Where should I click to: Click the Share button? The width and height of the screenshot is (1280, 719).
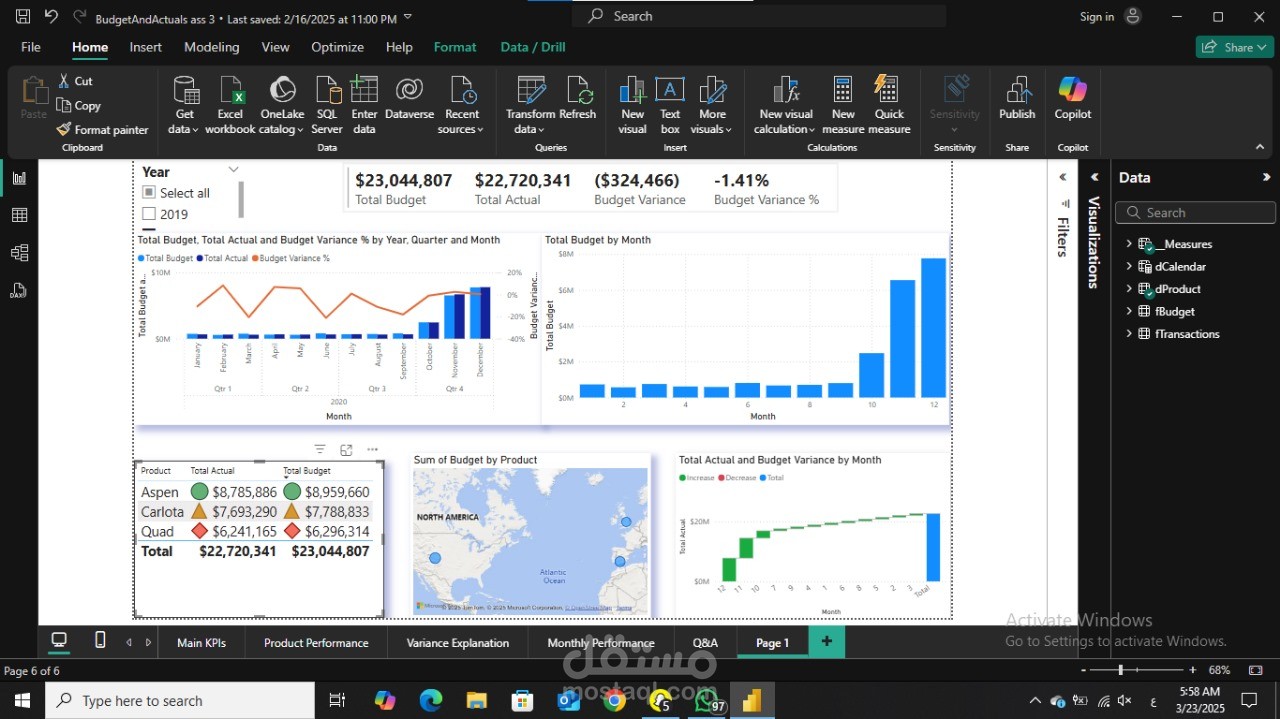point(1234,47)
